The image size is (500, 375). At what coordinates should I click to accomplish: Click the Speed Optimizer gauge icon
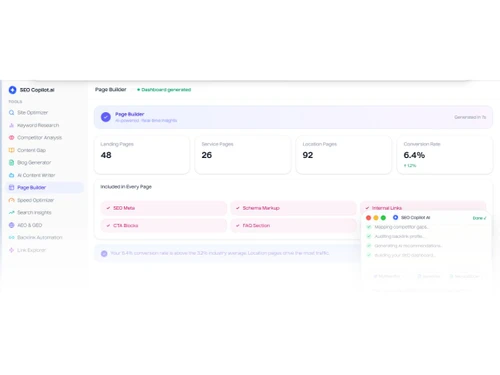(11, 200)
